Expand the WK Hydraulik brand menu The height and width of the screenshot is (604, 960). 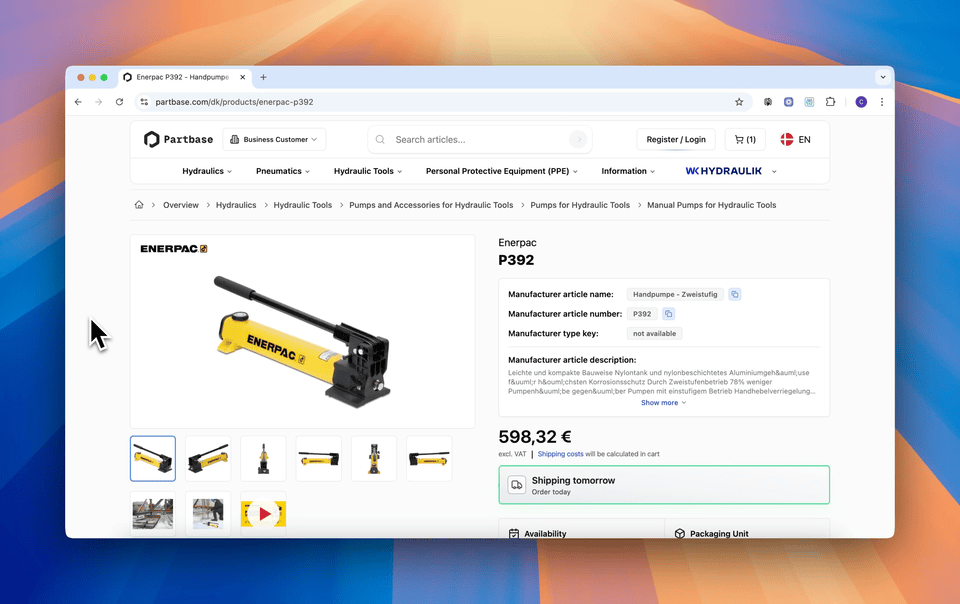731,171
